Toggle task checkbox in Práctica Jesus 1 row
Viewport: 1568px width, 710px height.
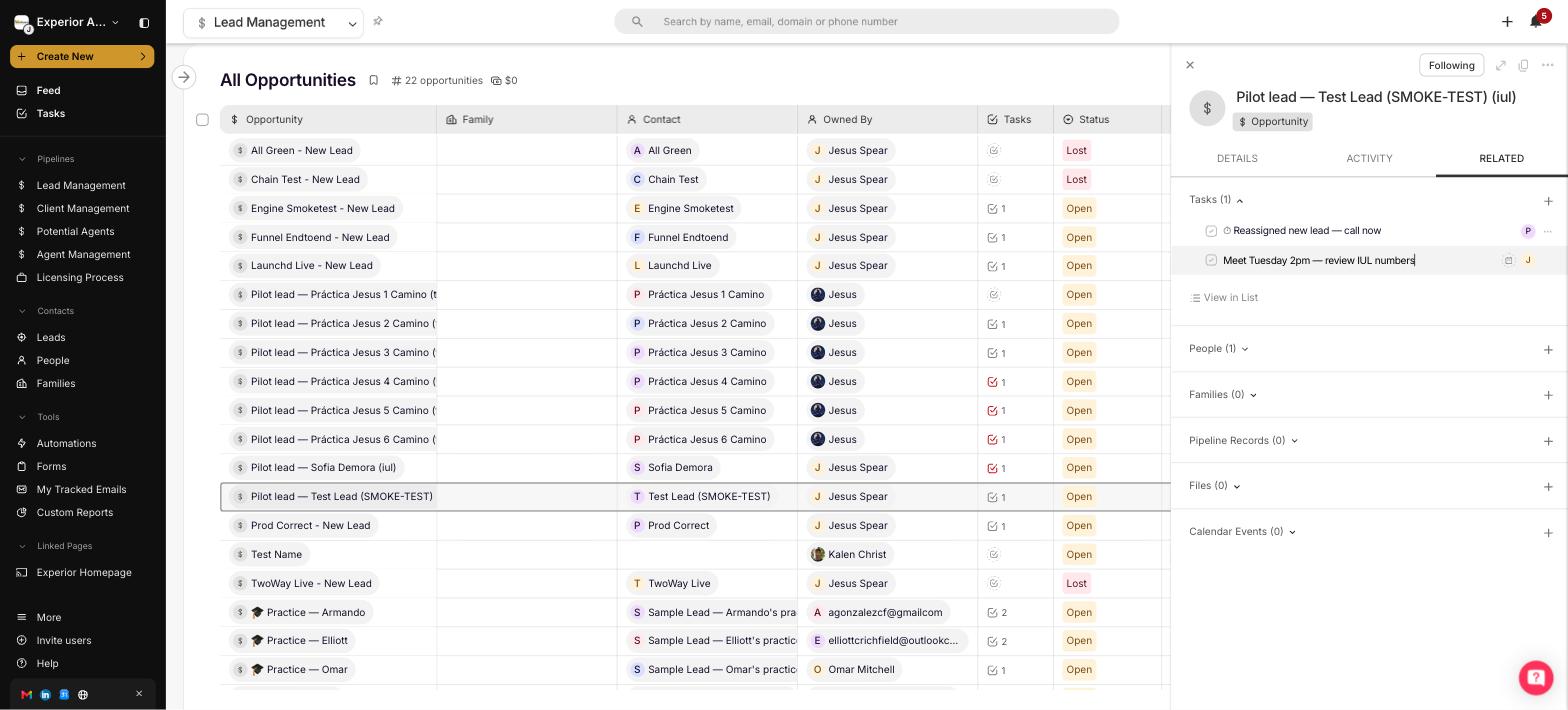993,295
